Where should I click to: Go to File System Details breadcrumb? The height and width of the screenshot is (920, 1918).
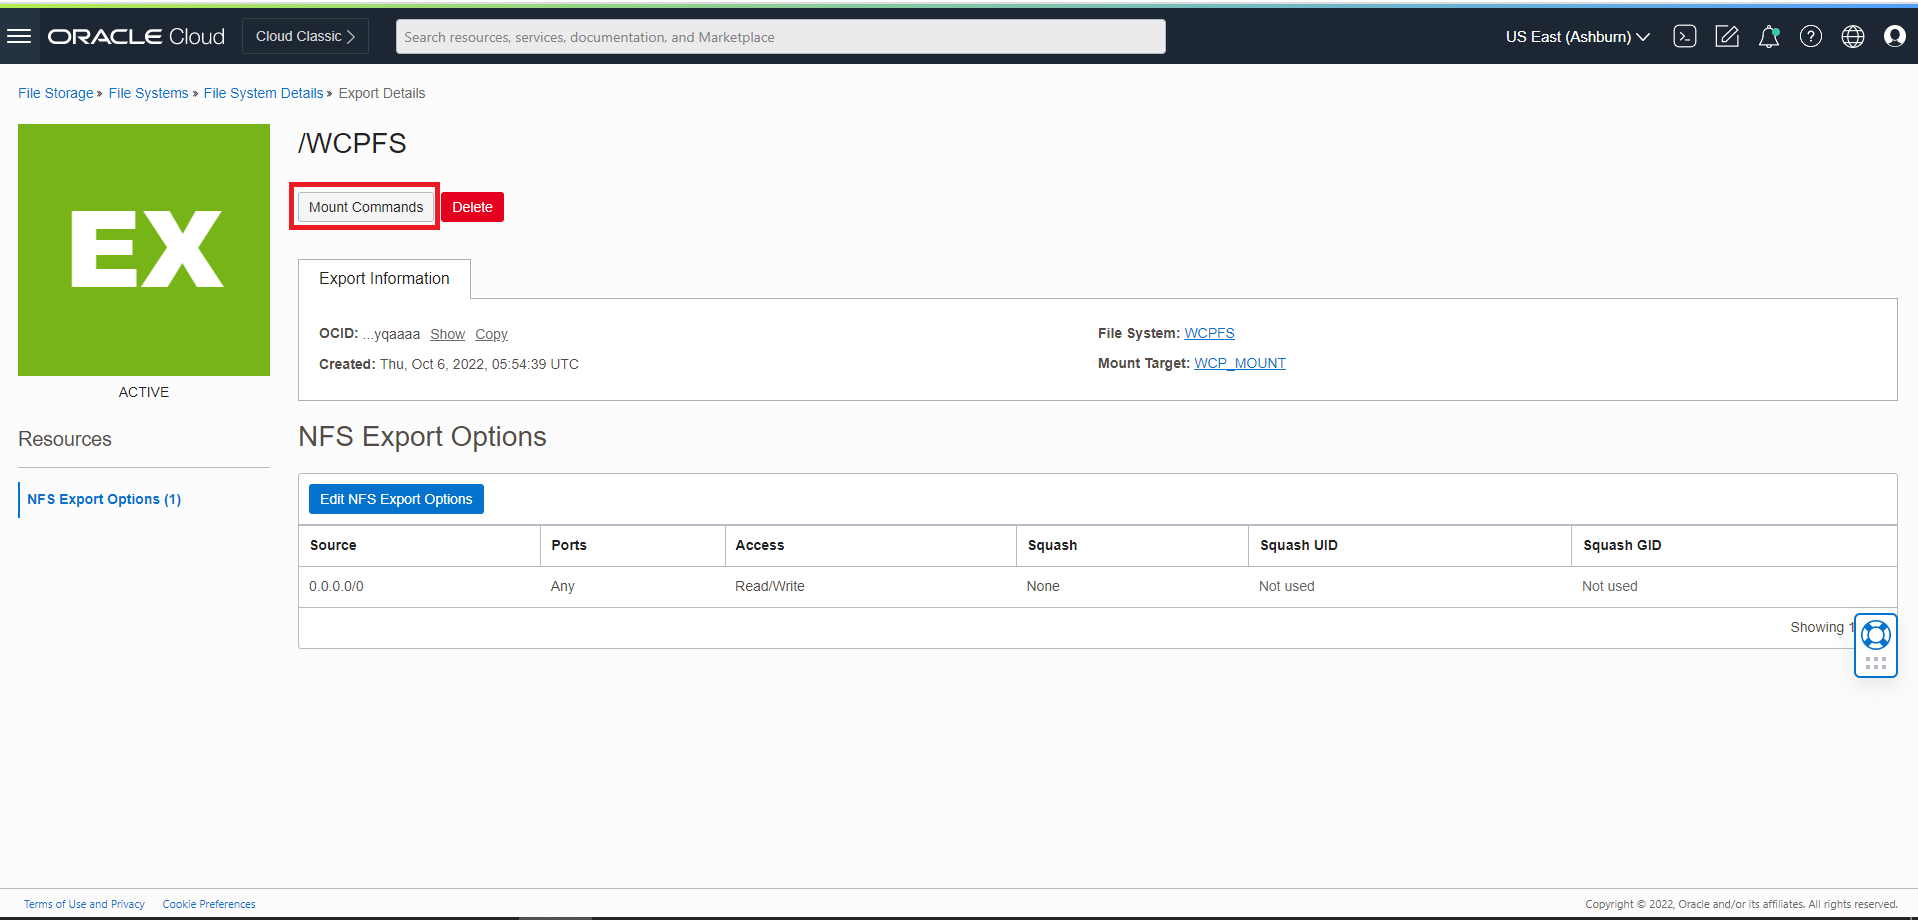(x=263, y=93)
